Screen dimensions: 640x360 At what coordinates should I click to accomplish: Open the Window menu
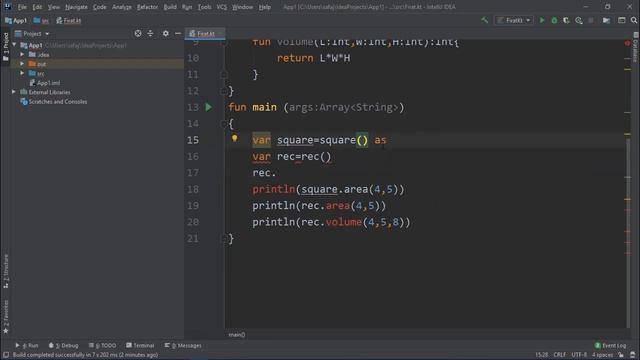point(242,7)
